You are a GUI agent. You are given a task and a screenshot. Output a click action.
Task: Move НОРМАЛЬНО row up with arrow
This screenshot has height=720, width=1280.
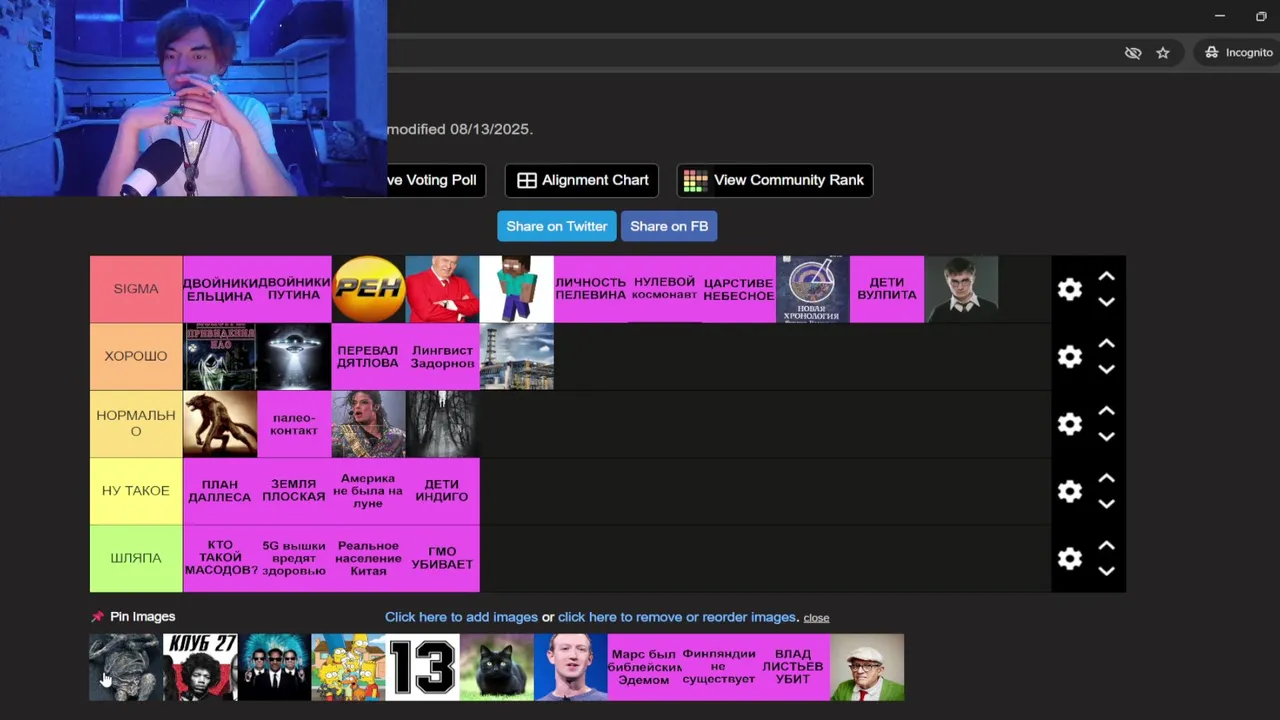[1106, 411]
